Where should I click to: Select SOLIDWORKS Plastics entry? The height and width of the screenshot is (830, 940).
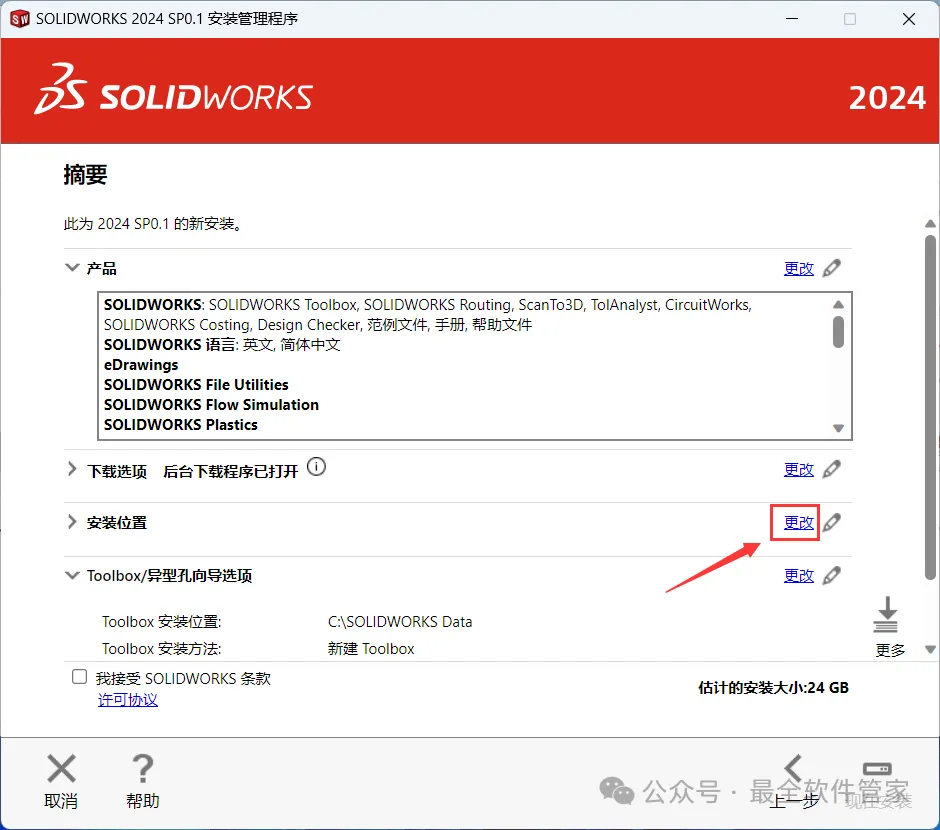point(180,425)
